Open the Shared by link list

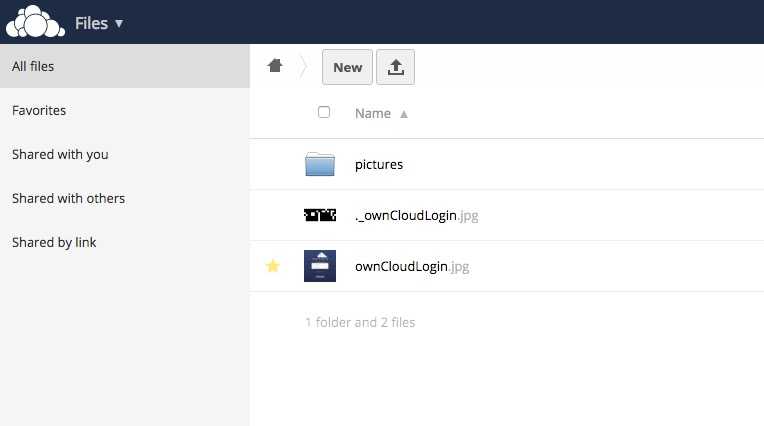(x=54, y=243)
